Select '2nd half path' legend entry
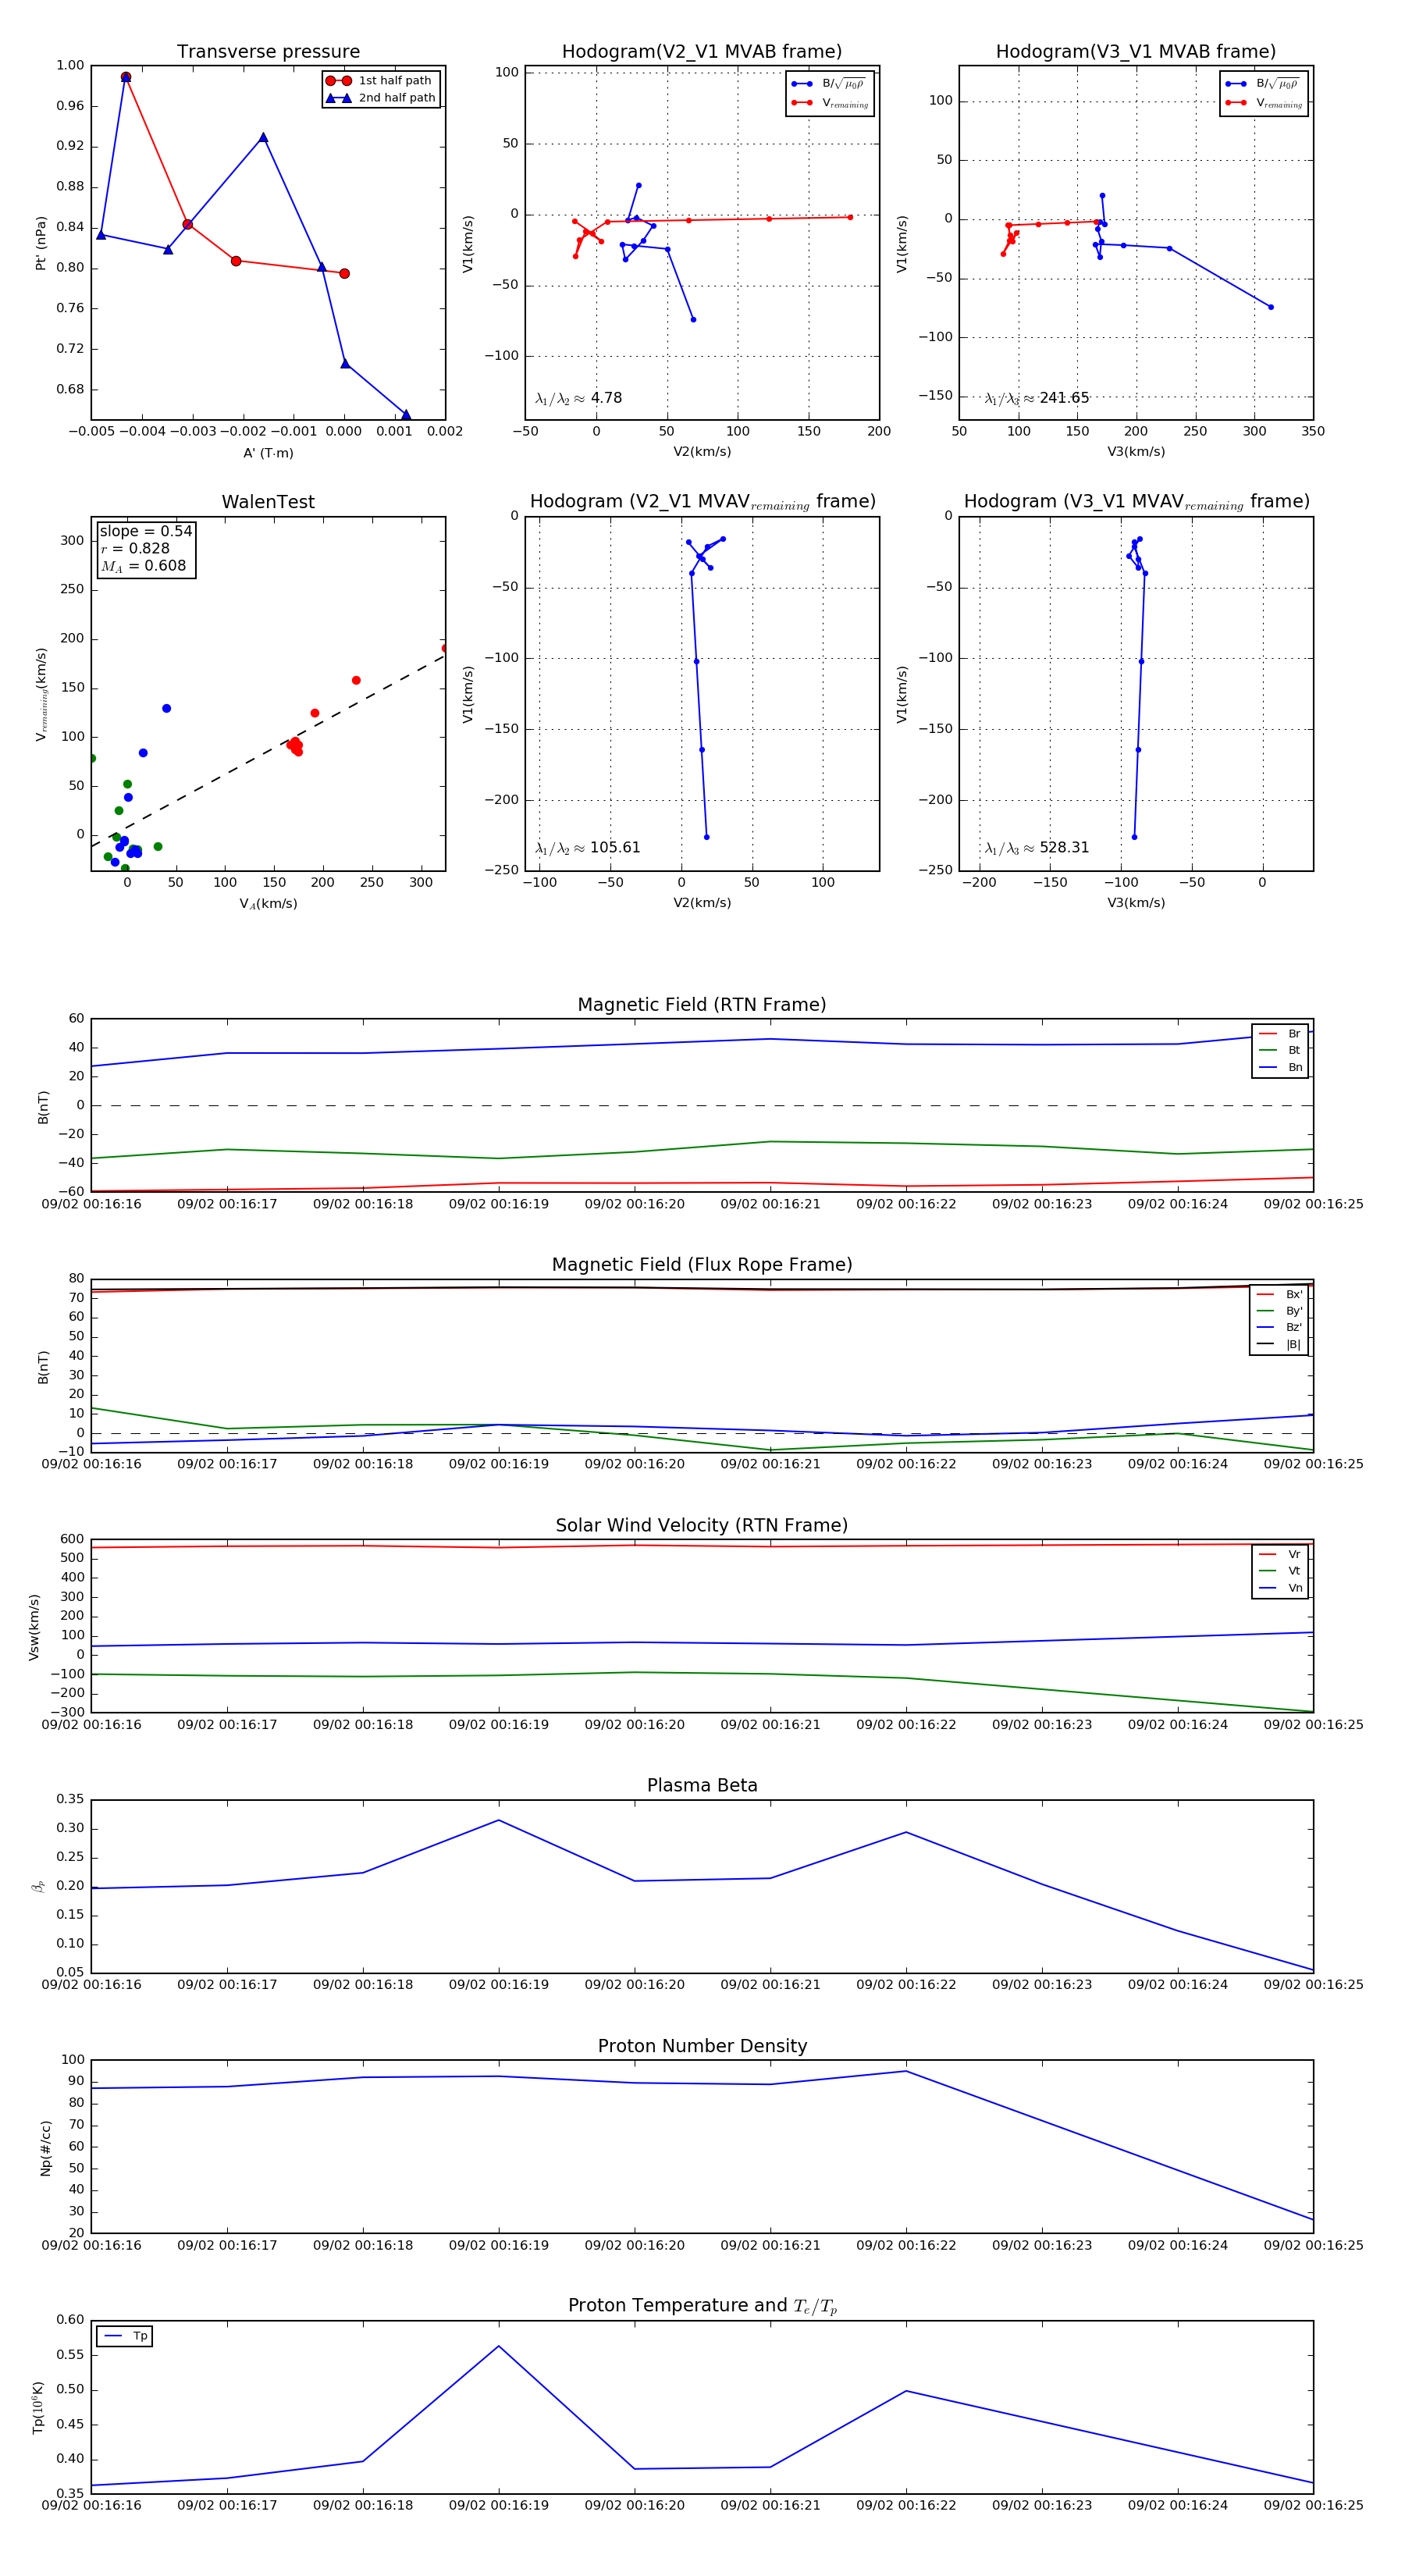 tap(381, 98)
